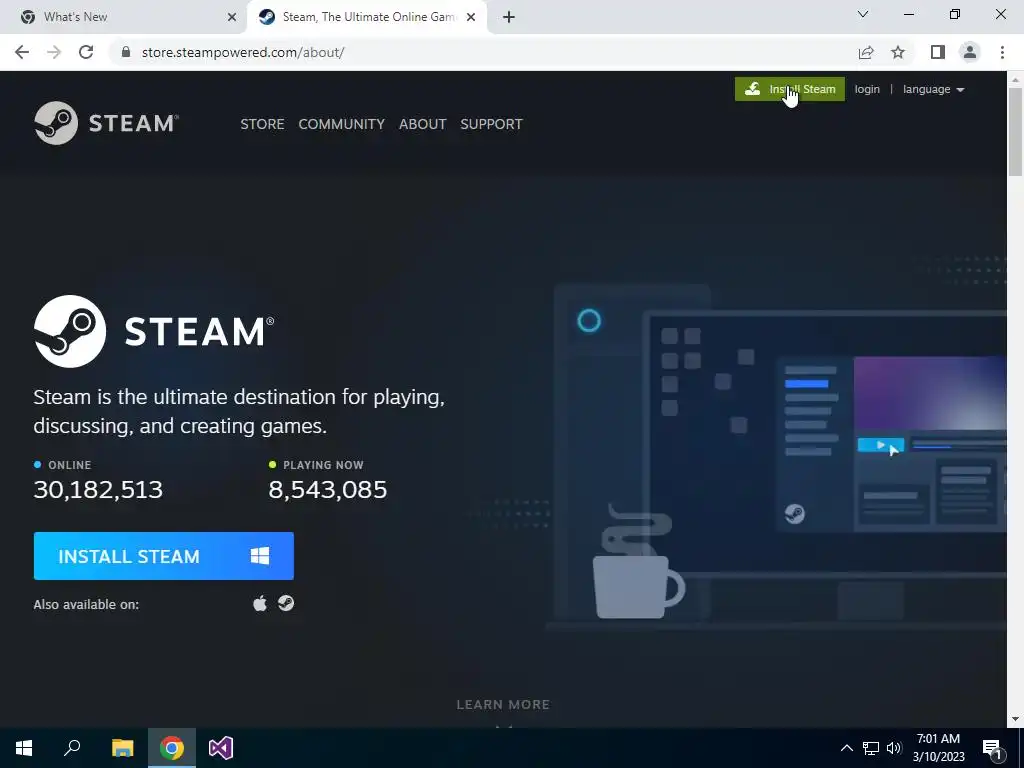Click the Chrome taskbar icon
The width and height of the screenshot is (1024, 768).
(x=172, y=748)
